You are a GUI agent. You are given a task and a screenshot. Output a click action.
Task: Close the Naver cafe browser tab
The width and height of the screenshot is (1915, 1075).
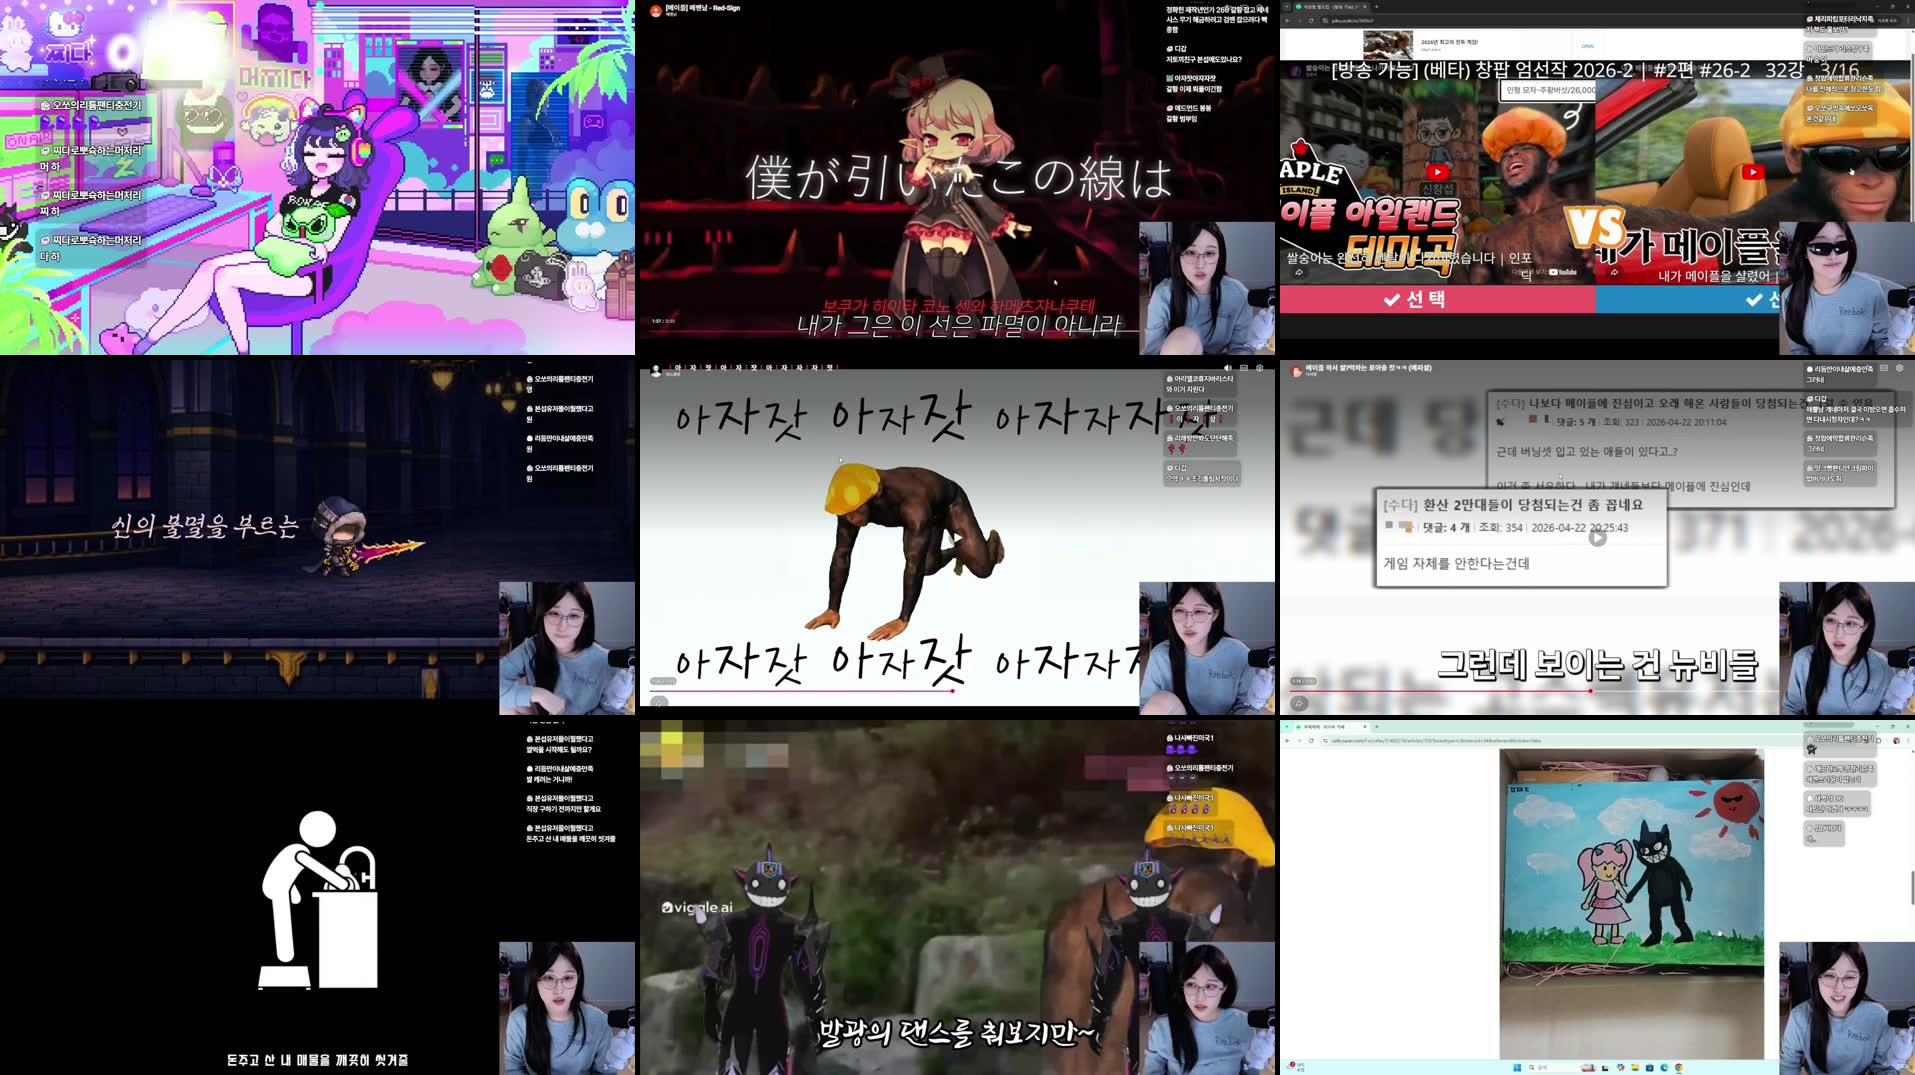click(x=1366, y=726)
